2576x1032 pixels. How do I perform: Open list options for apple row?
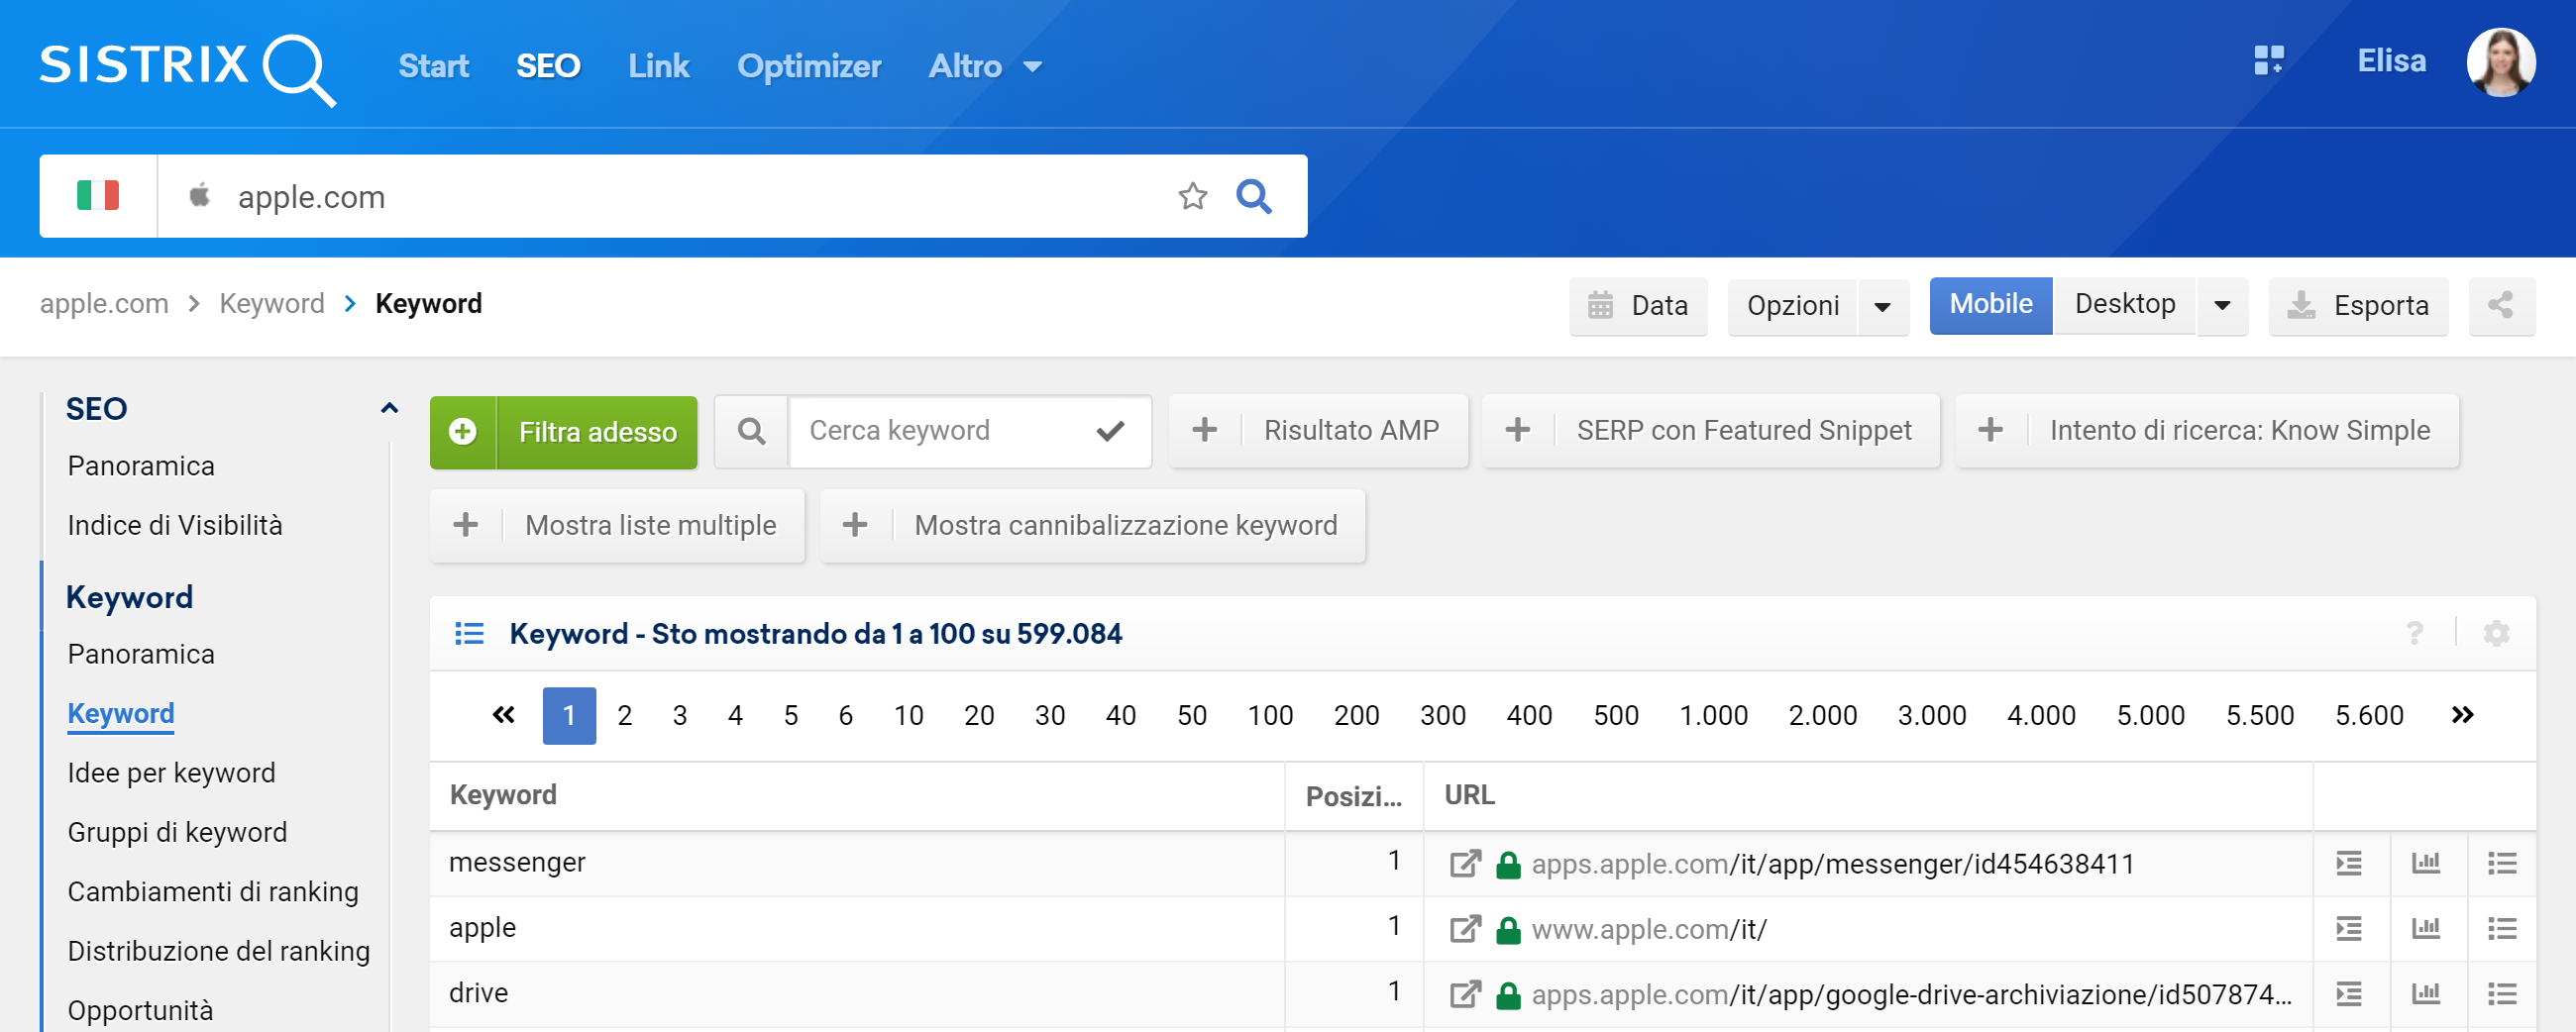pos(2502,929)
